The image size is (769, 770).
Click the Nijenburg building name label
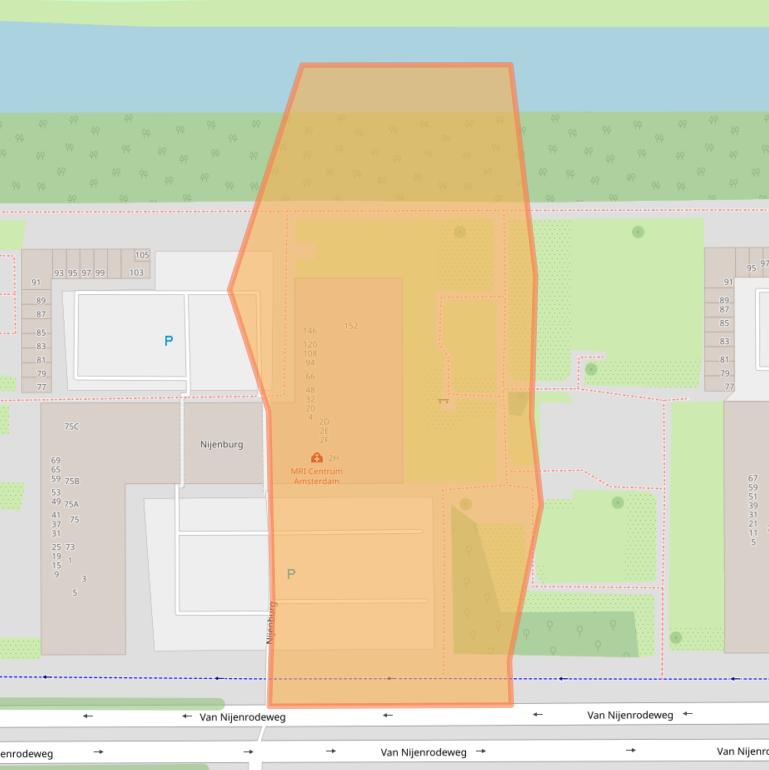221,444
